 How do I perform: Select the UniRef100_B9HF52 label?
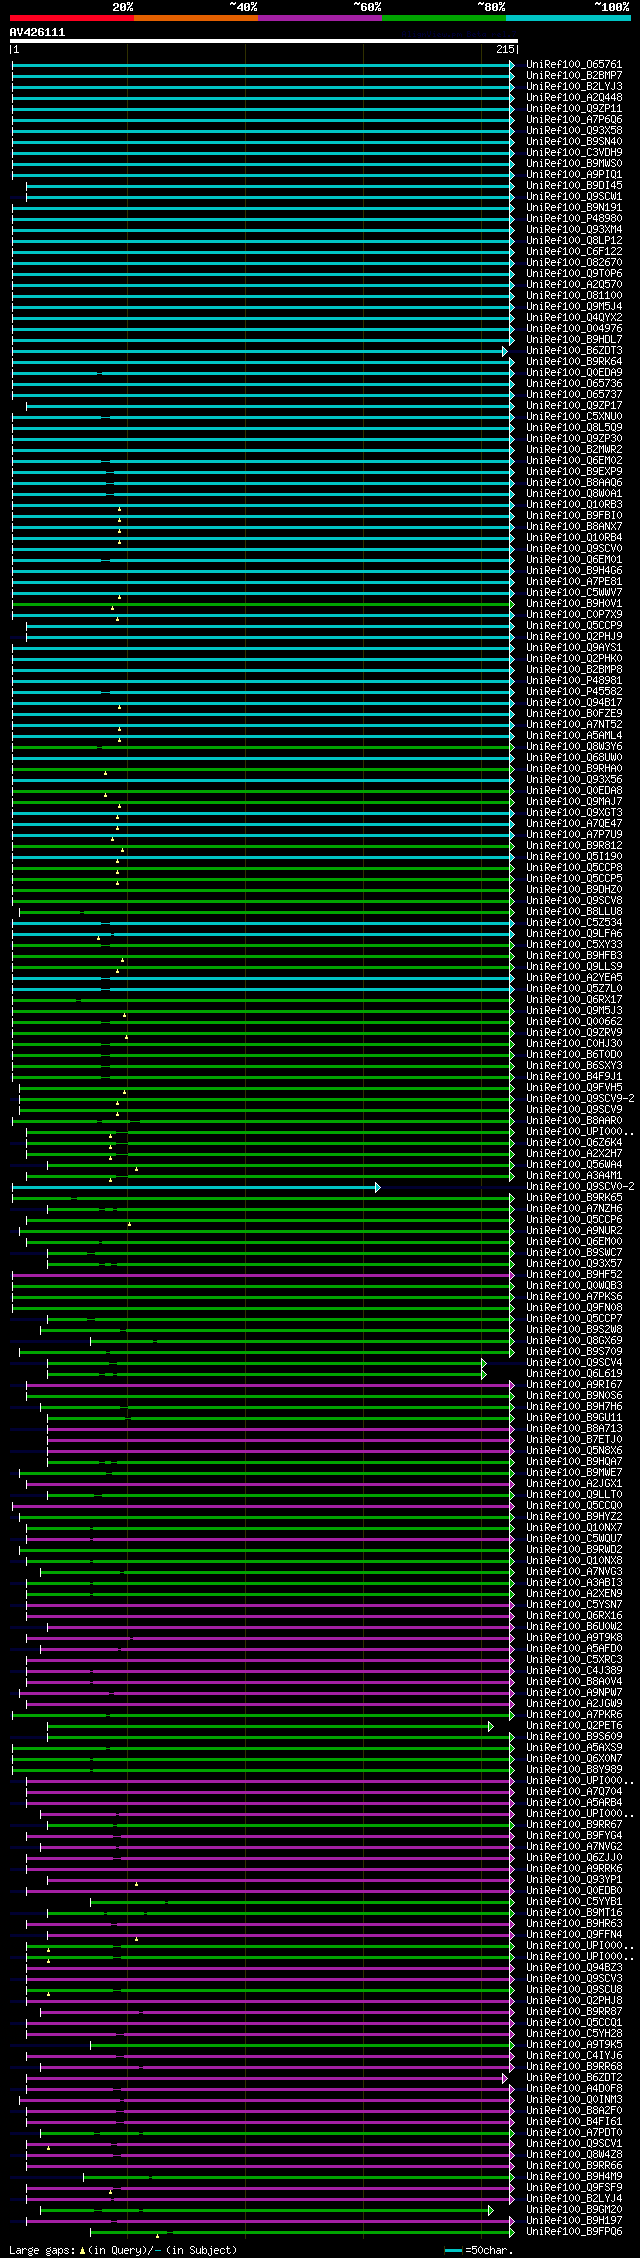pos(574,1274)
